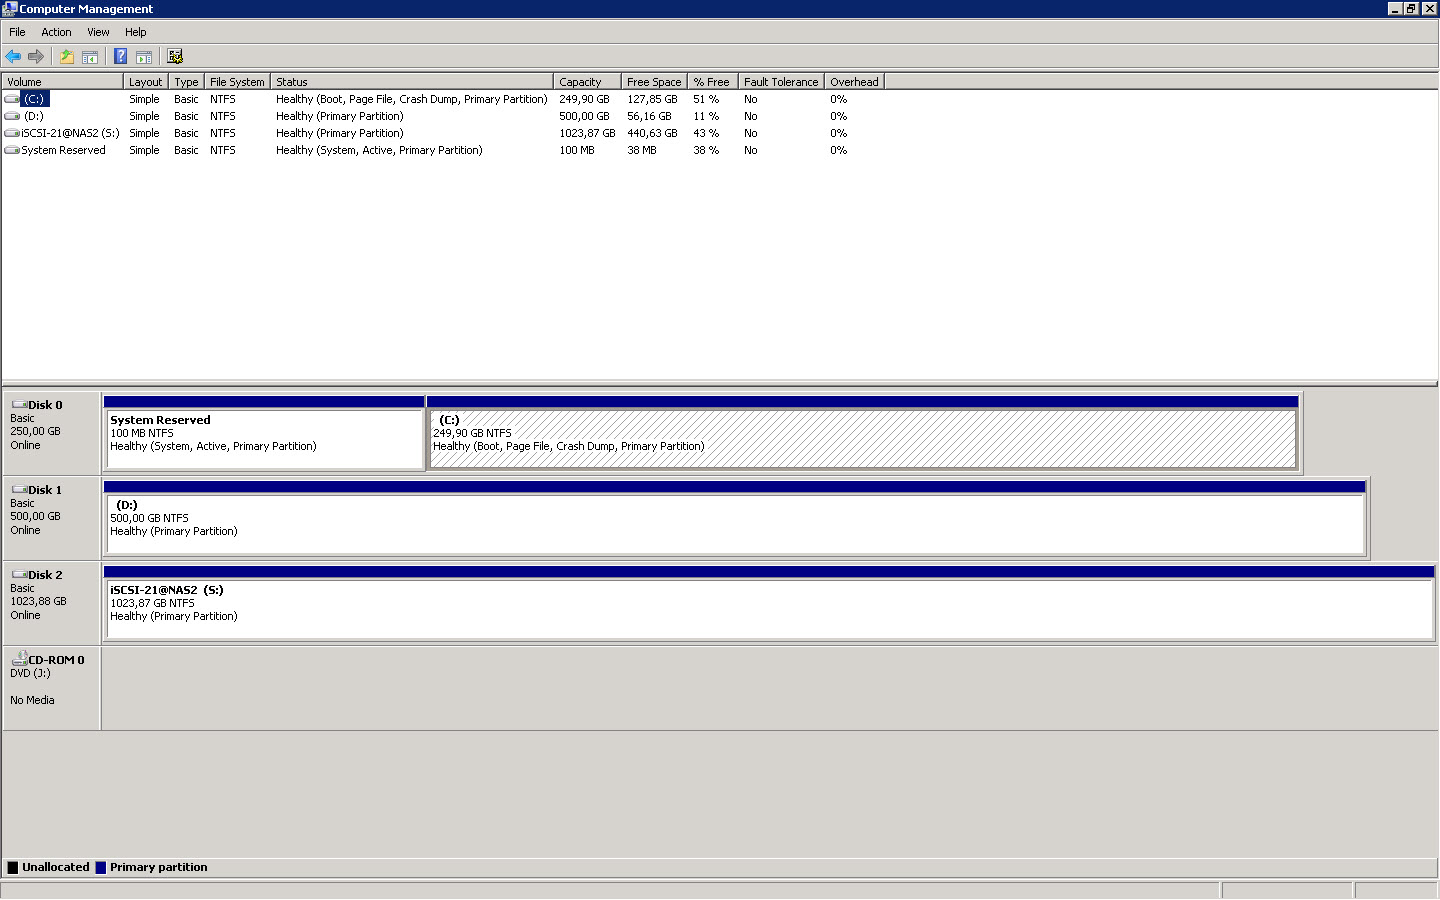Screen dimensions: 1440x900
Task: Click the Primary partition legend label
Action: tap(159, 867)
